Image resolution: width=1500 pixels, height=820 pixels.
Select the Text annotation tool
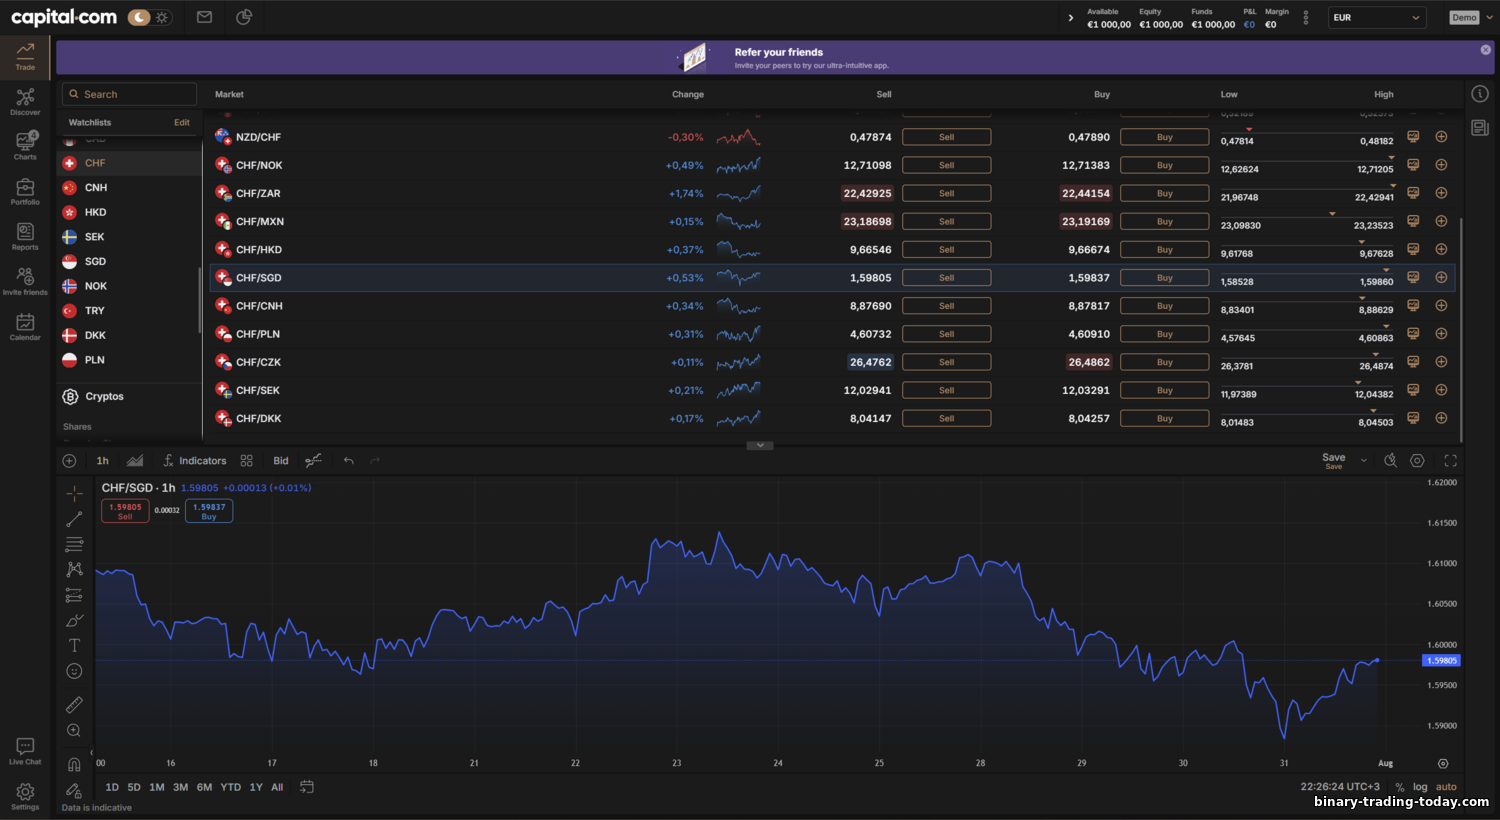74,646
